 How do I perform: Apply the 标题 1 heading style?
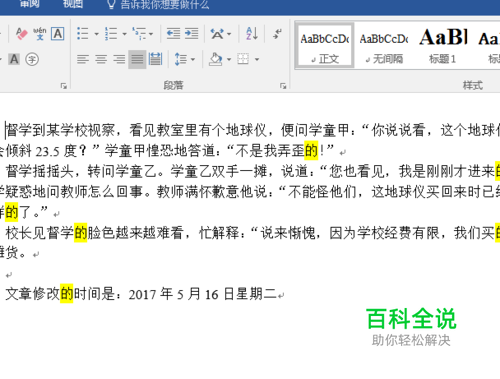point(443,46)
